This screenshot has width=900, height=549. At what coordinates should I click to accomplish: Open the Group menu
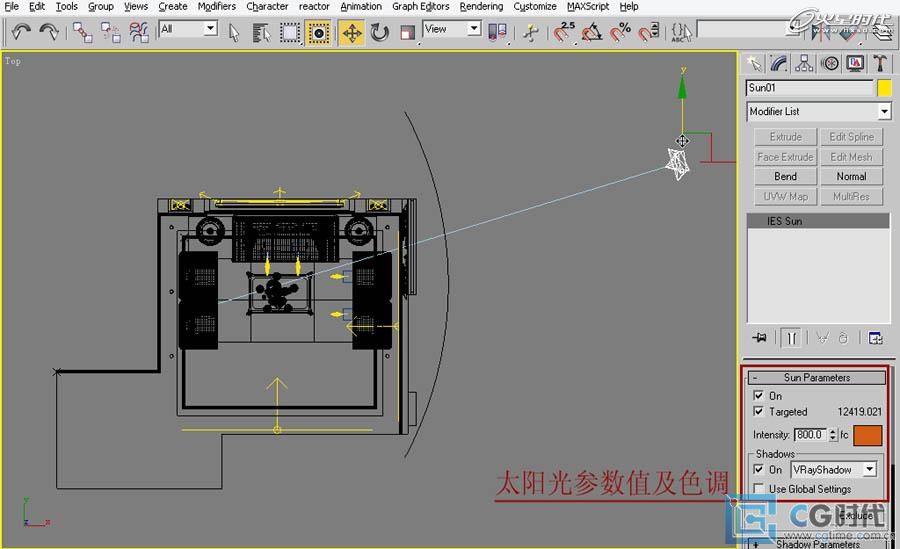tap(100, 6)
